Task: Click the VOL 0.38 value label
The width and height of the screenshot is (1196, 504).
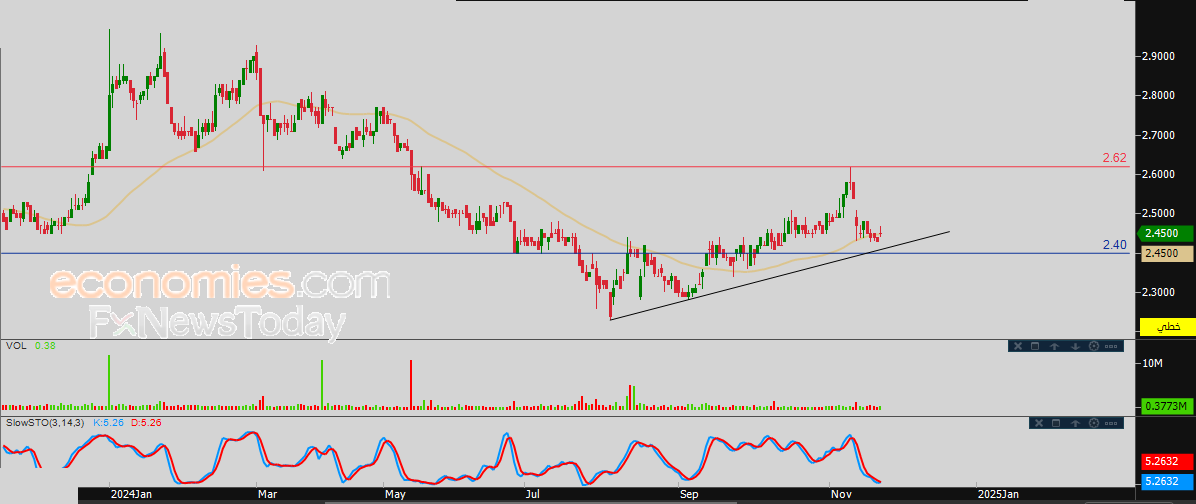Action: coord(45,345)
